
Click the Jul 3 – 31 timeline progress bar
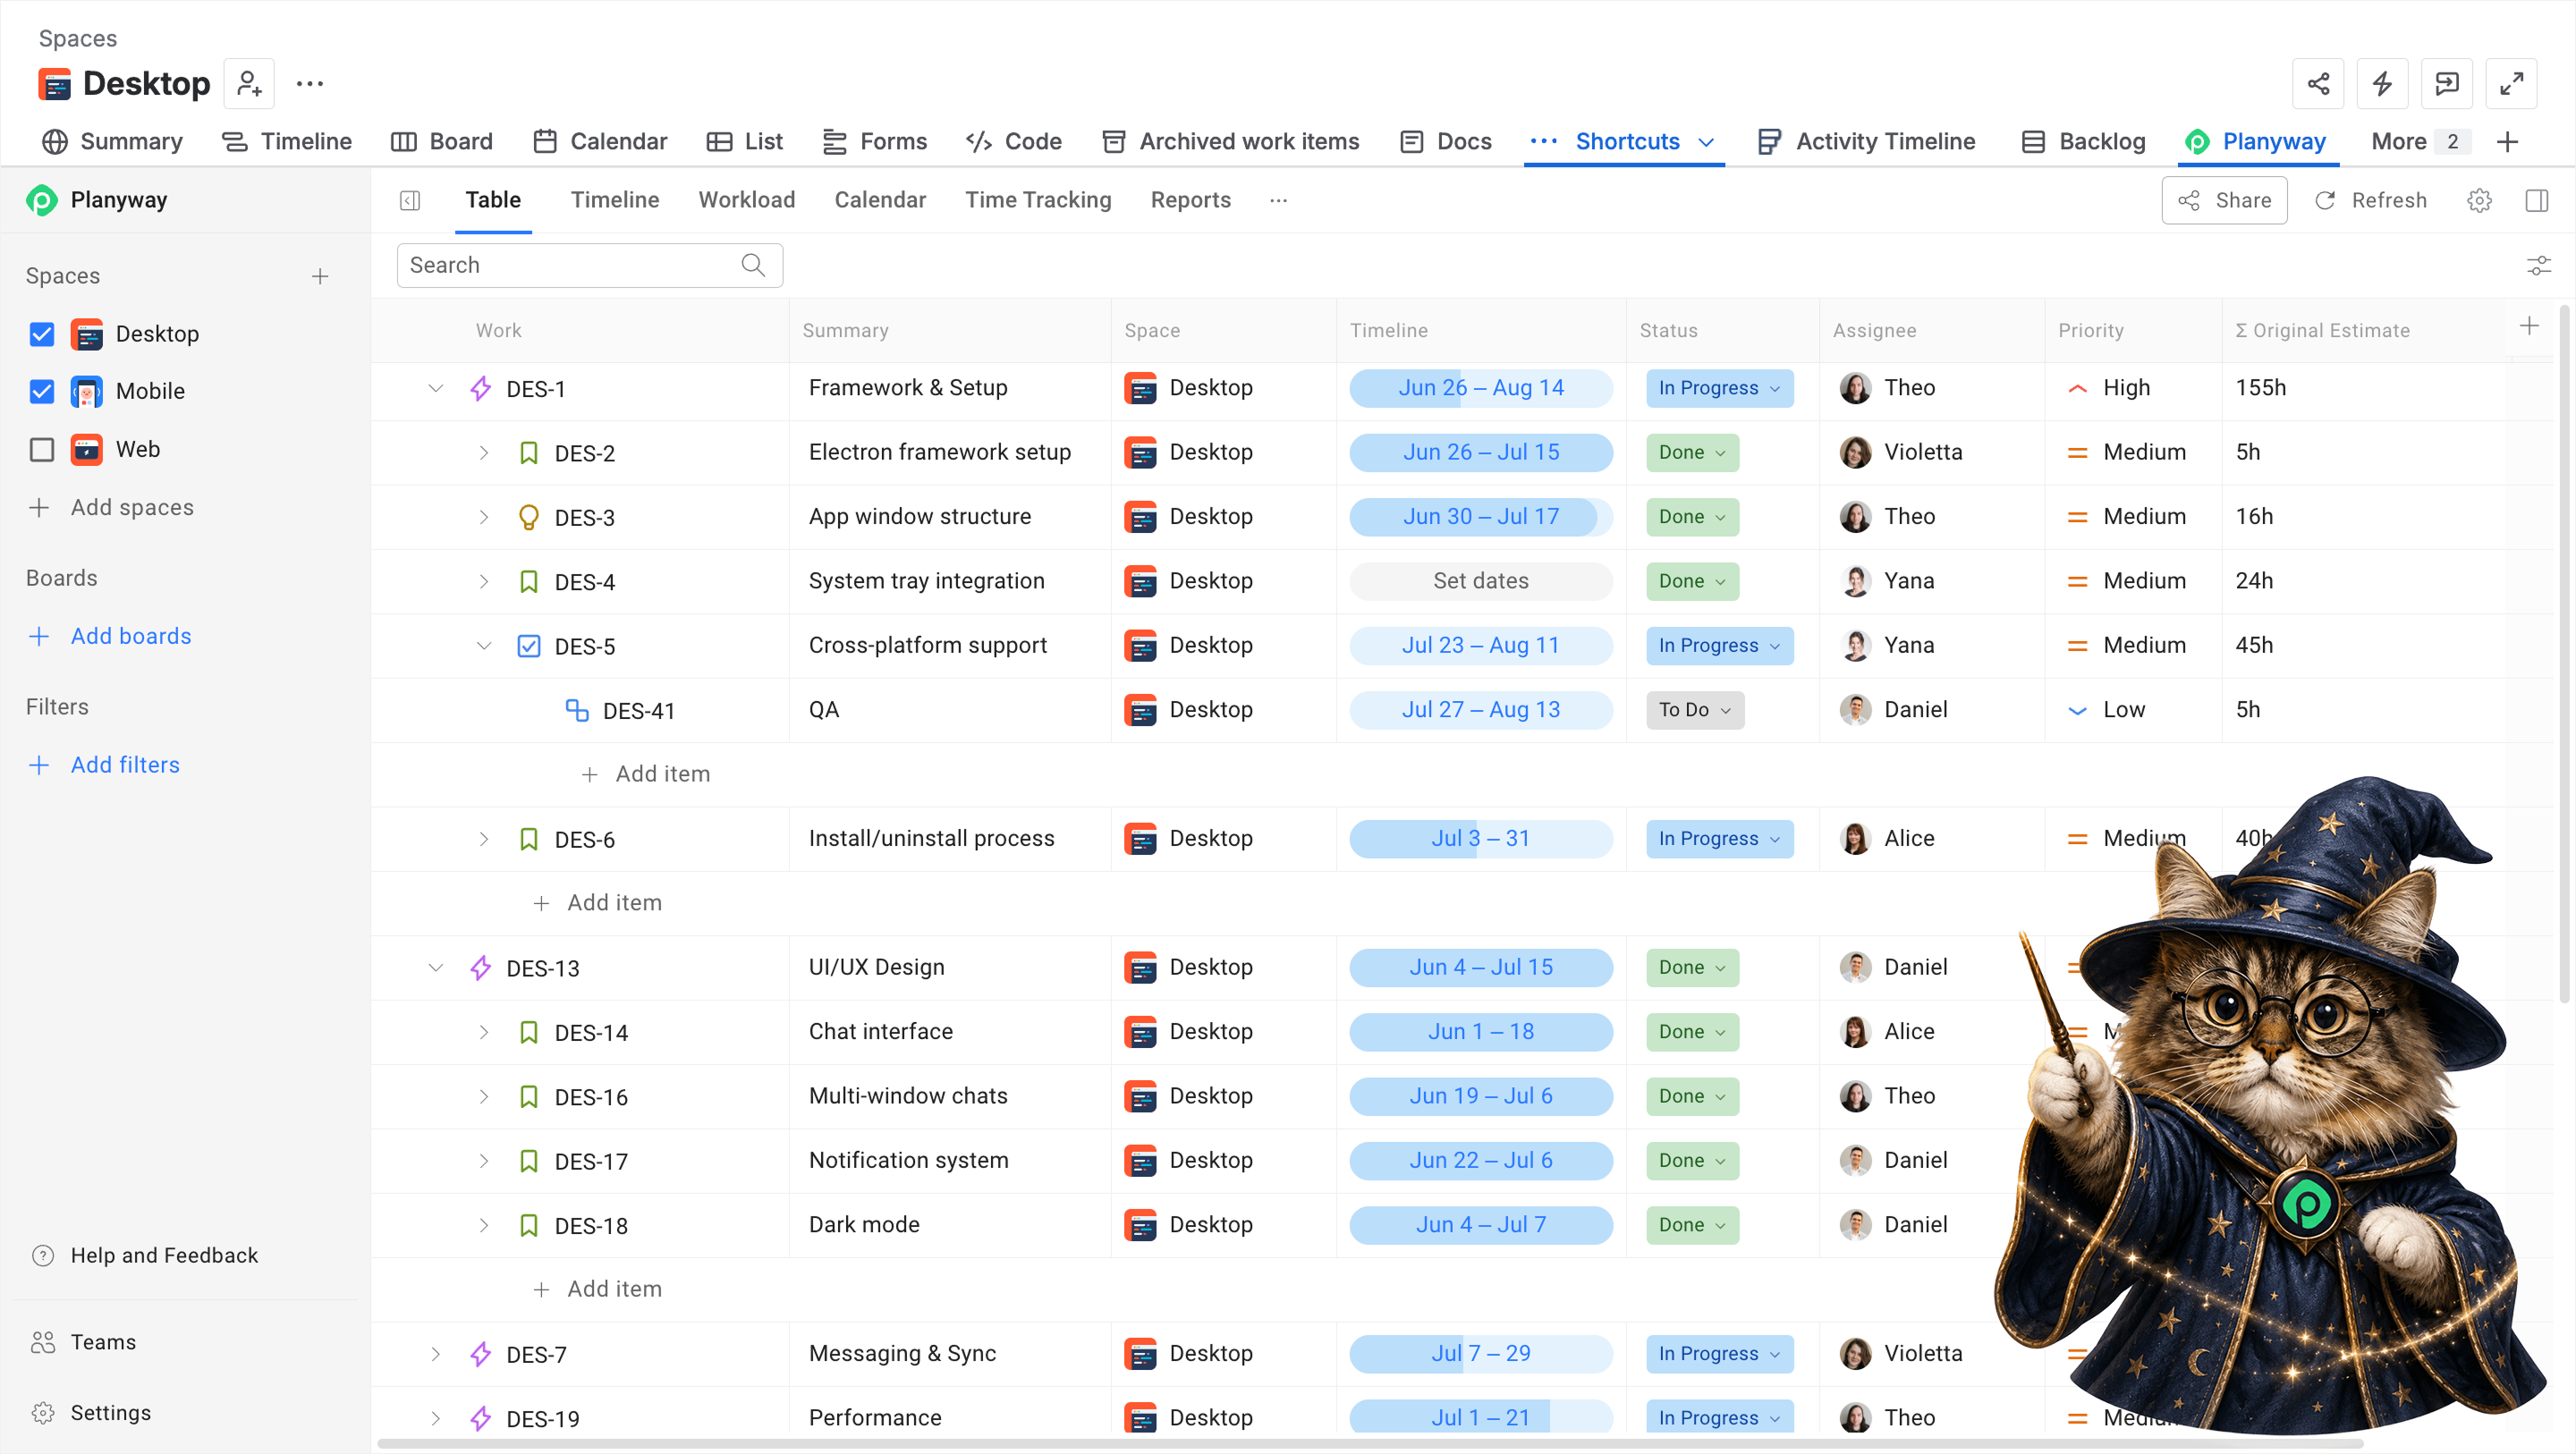[1480, 839]
